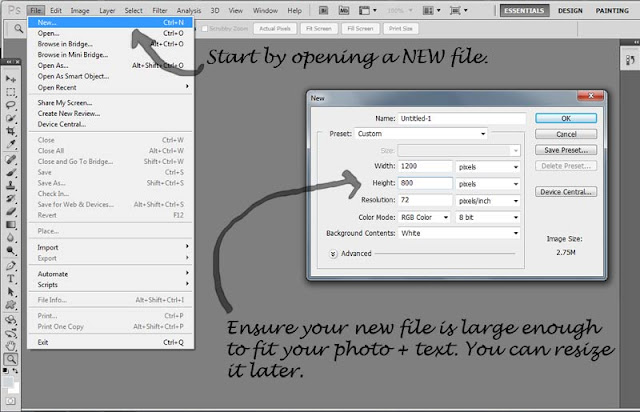Select the Type tool
Screen dimensions: 640x412
click(11, 279)
